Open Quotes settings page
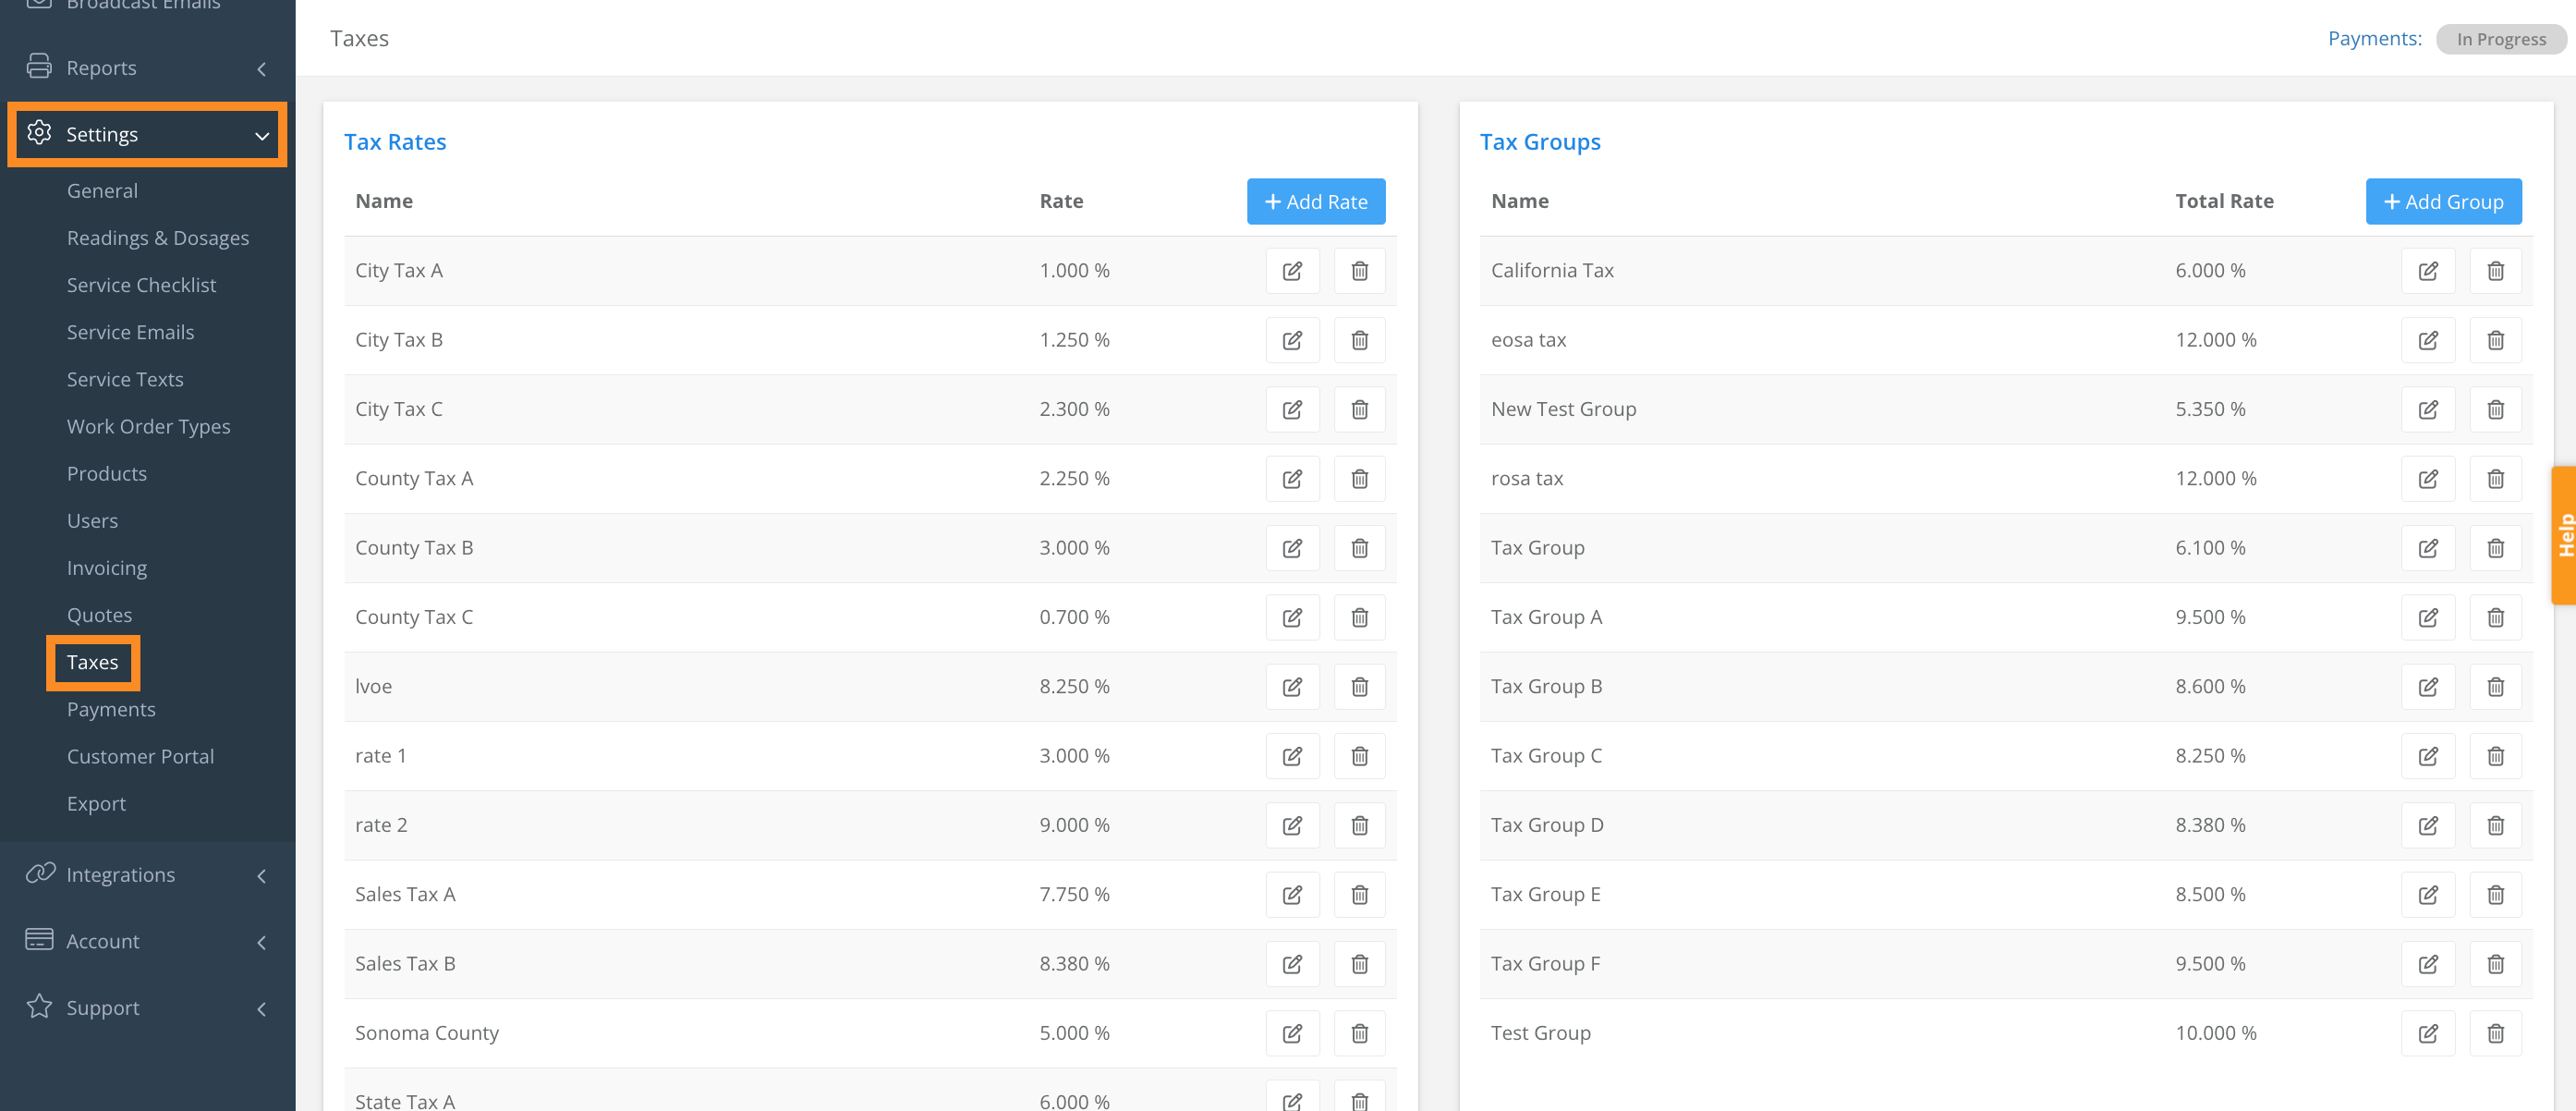The image size is (2576, 1111). (x=99, y=615)
